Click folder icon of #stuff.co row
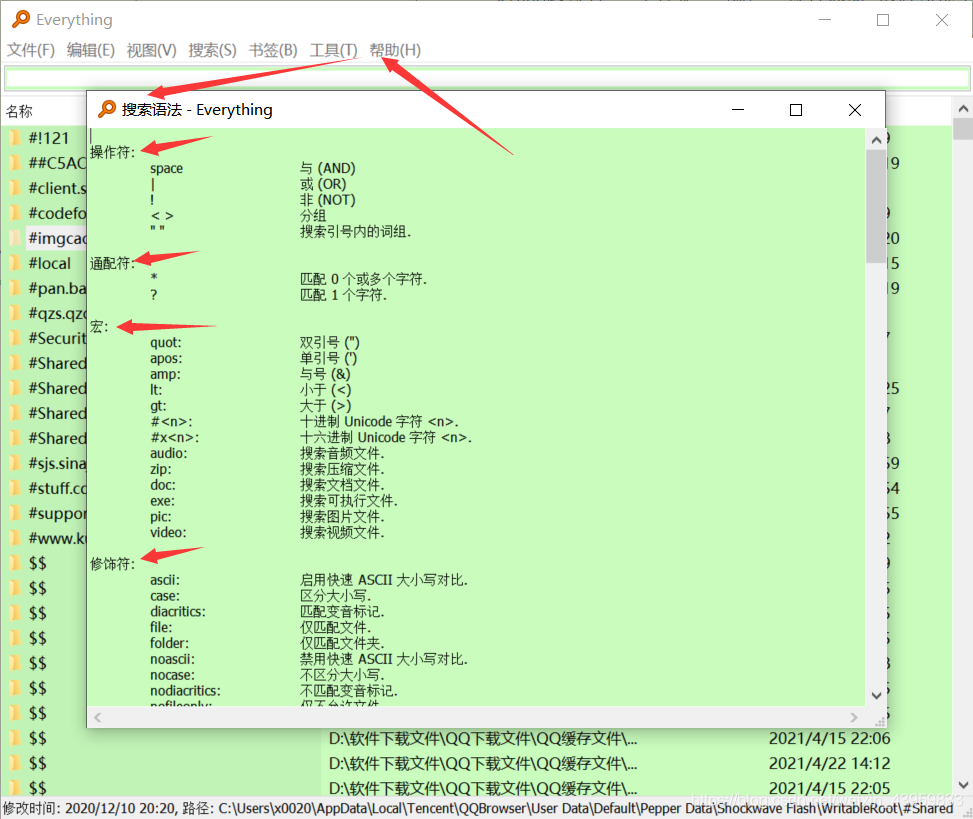The width and height of the screenshot is (973, 819). (16, 488)
